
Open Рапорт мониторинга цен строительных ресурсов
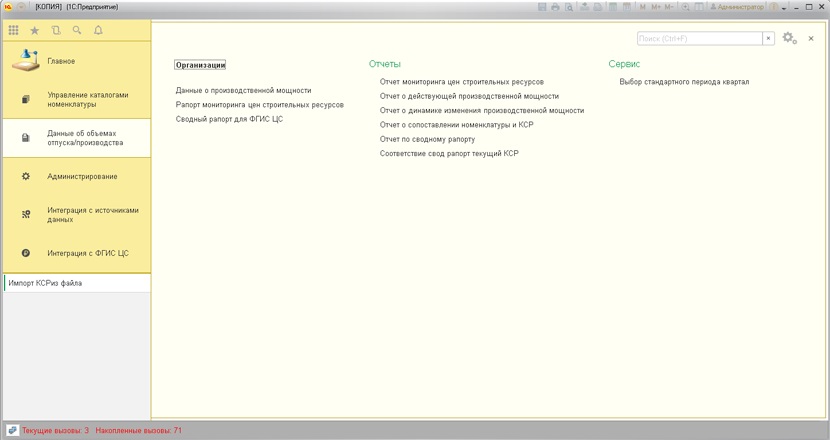259,105
